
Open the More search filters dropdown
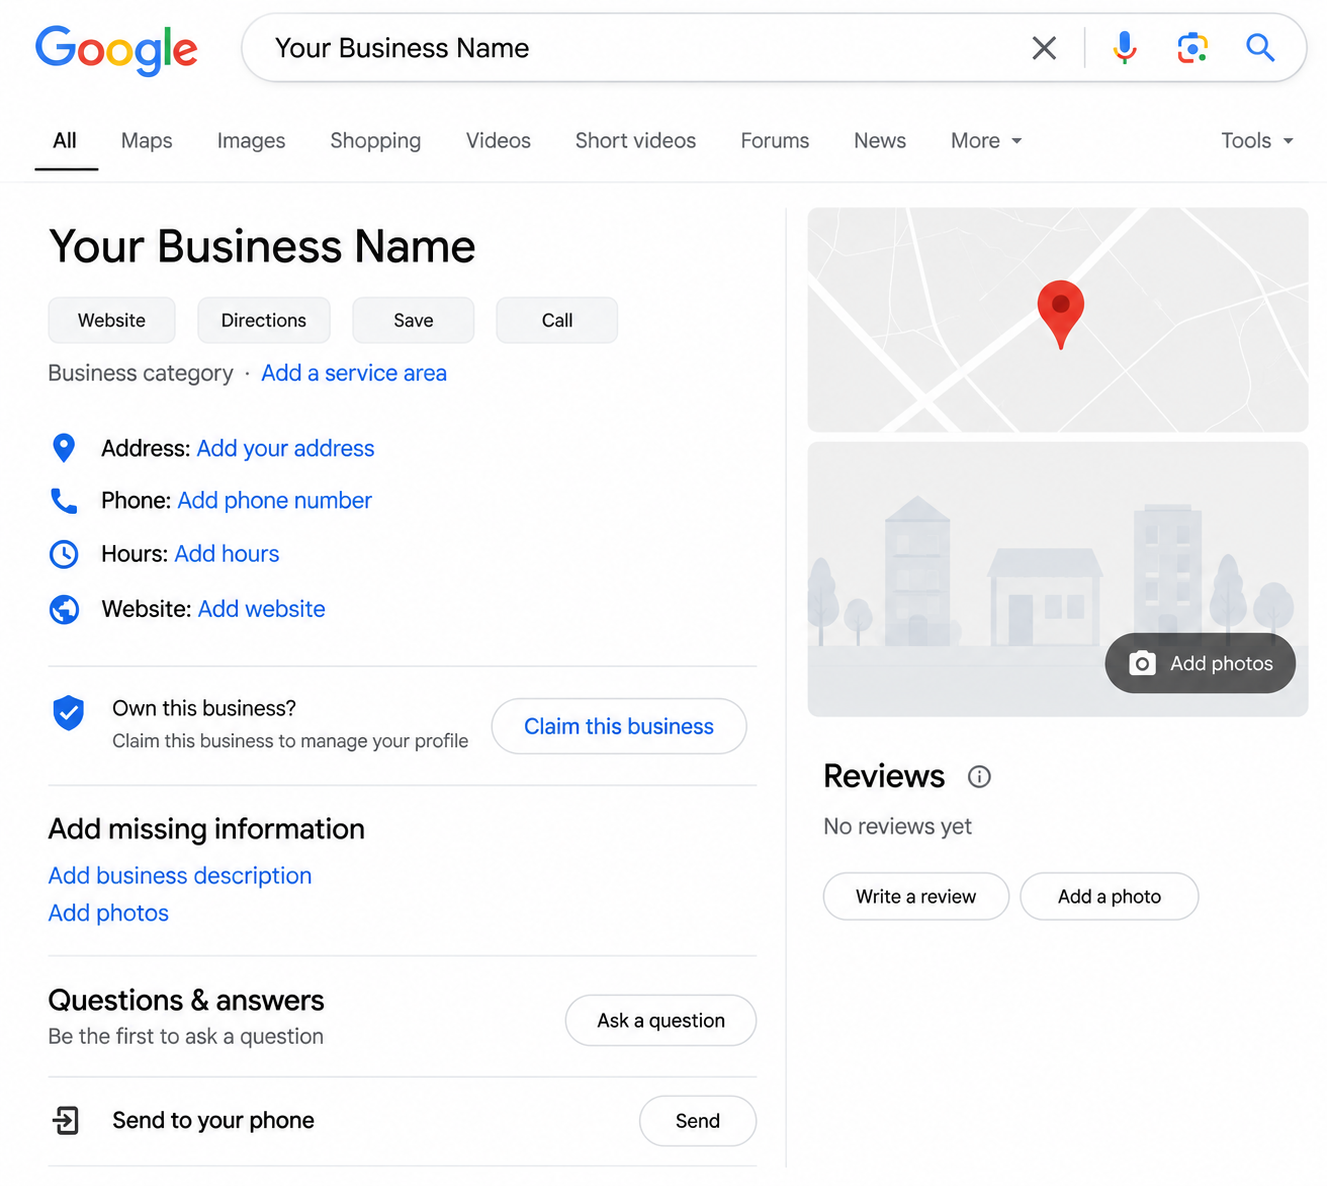tap(986, 141)
